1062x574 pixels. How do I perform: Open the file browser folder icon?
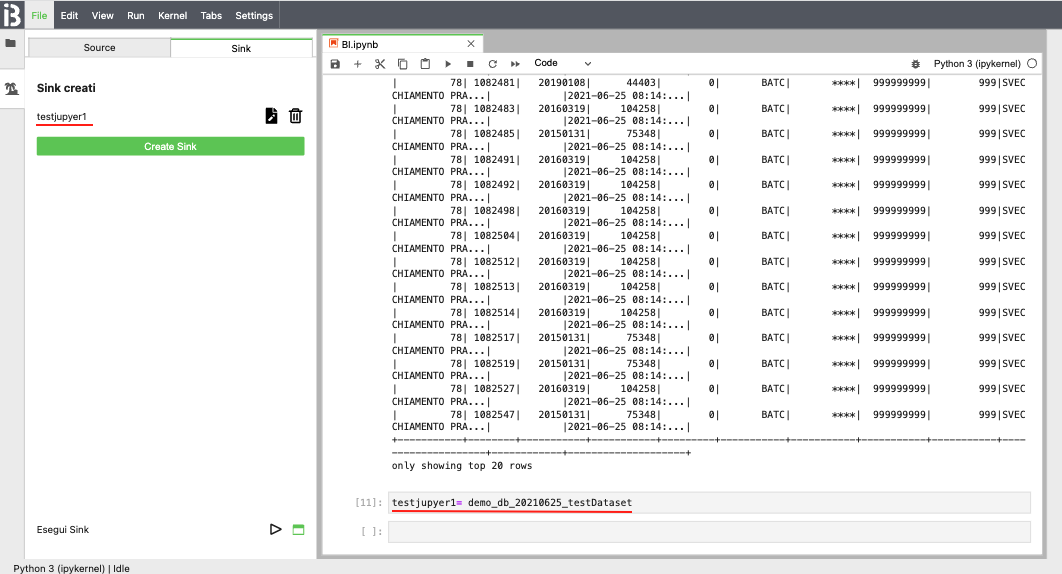coord(10,43)
